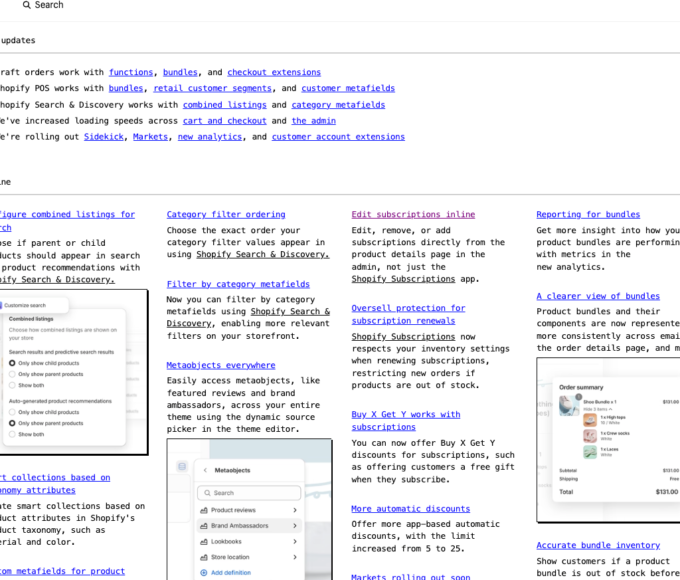The height and width of the screenshot is (580, 680).
Task: Select 'Show both' under Auto-generated product recommendations
Action: [x=12, y=435]
